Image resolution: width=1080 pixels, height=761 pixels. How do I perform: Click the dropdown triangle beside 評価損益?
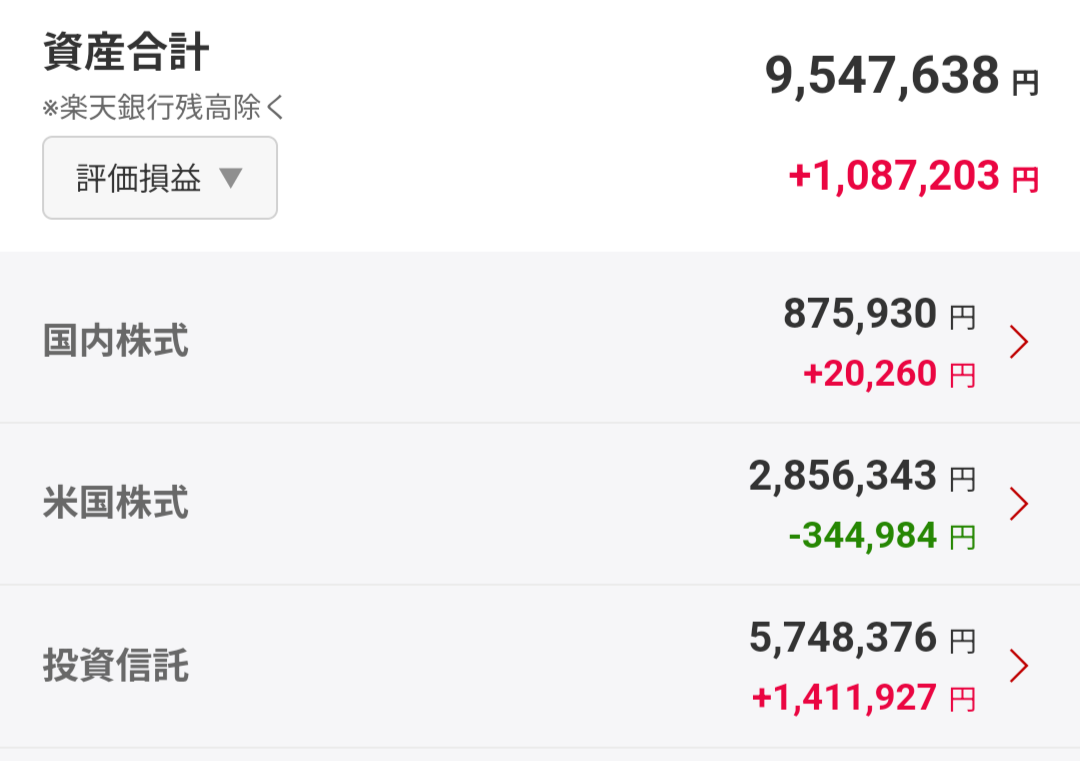[x=231, y=178]
